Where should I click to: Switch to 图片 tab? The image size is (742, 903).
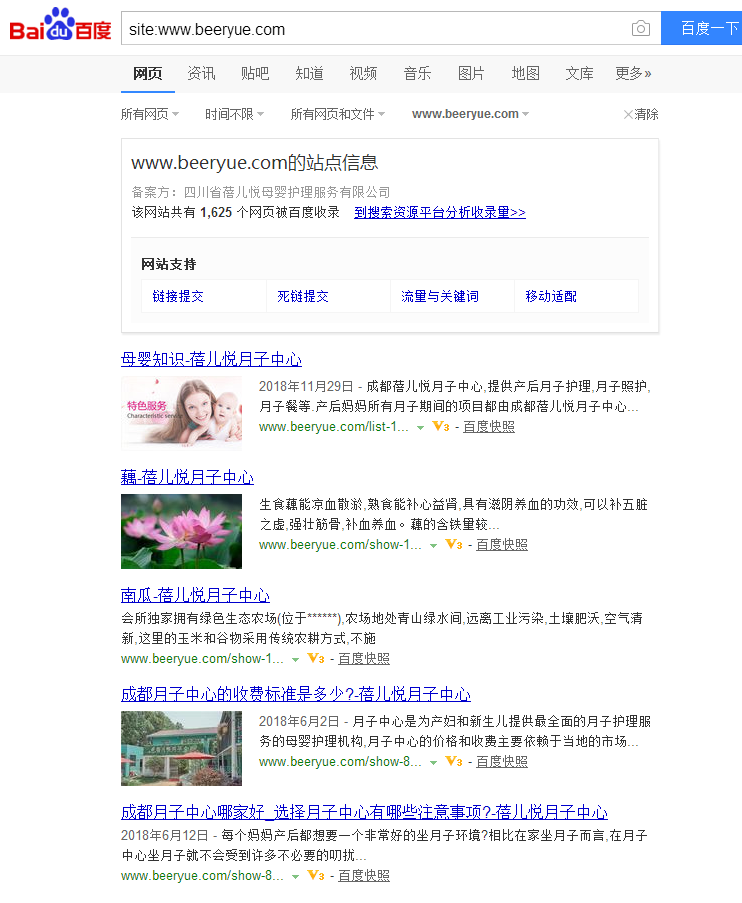[471, 74]
